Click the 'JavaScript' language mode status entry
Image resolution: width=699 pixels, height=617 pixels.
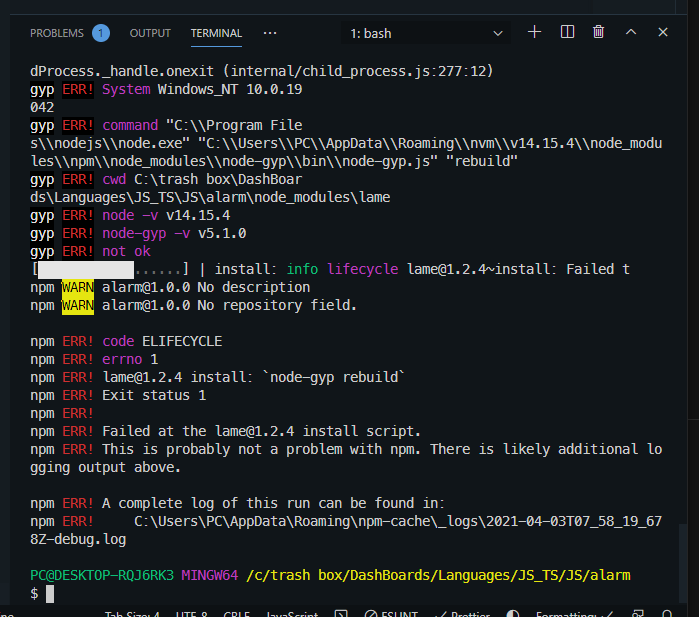pyautogui.click(x=292, y=614)
